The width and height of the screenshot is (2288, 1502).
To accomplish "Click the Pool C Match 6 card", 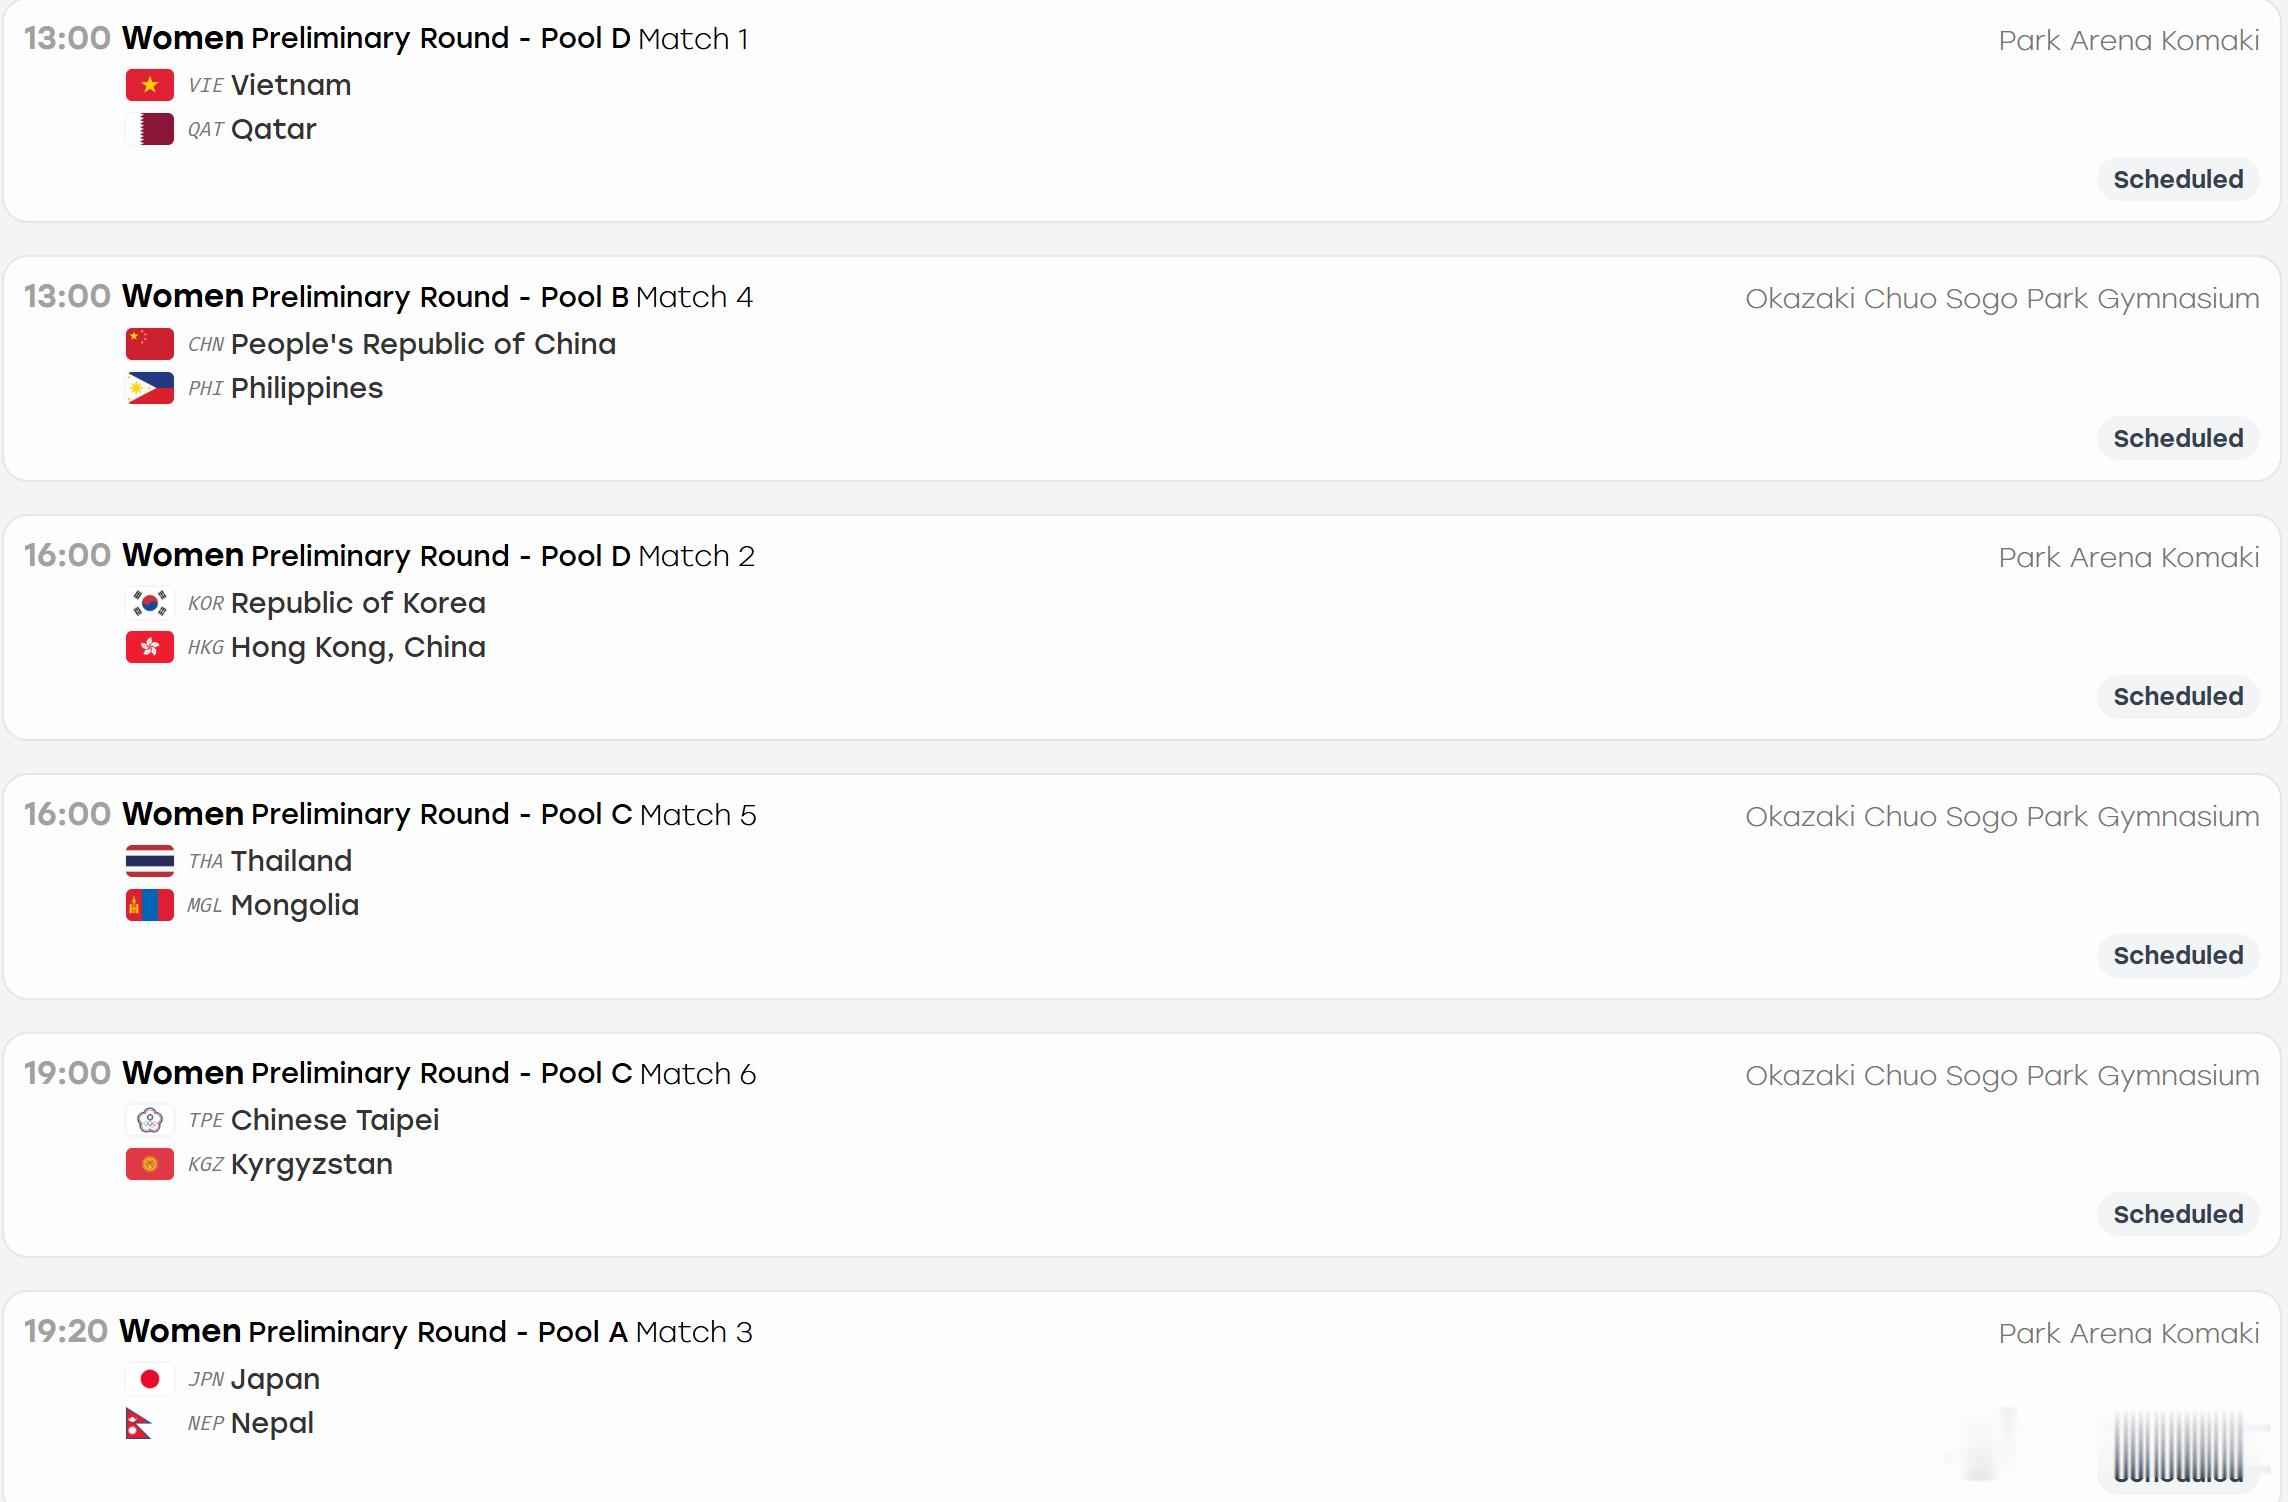I will point(1142,1145).
